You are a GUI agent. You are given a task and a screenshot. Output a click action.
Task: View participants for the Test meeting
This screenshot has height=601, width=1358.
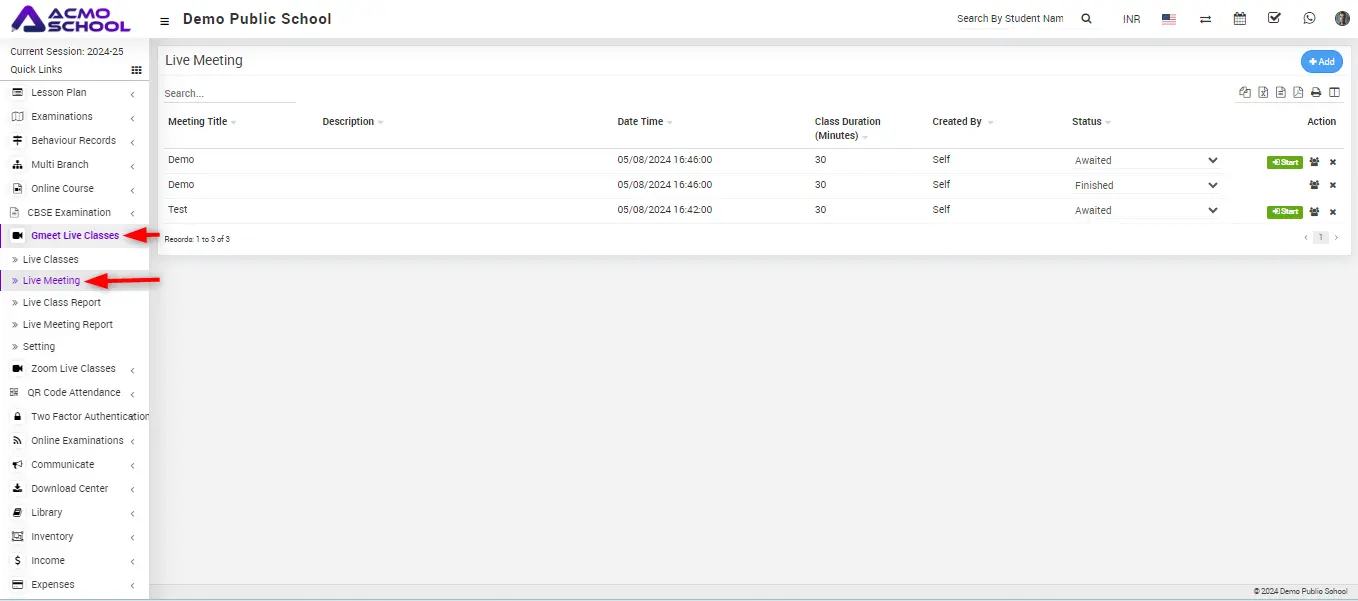(x=1314, y=212)
